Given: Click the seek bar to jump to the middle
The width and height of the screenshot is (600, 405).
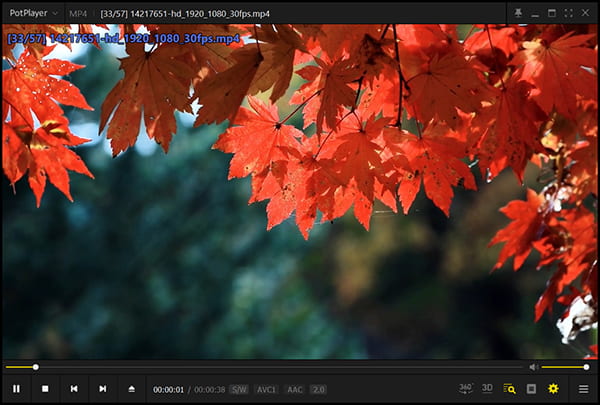Looking at the screenshot, I should (264, 367).
